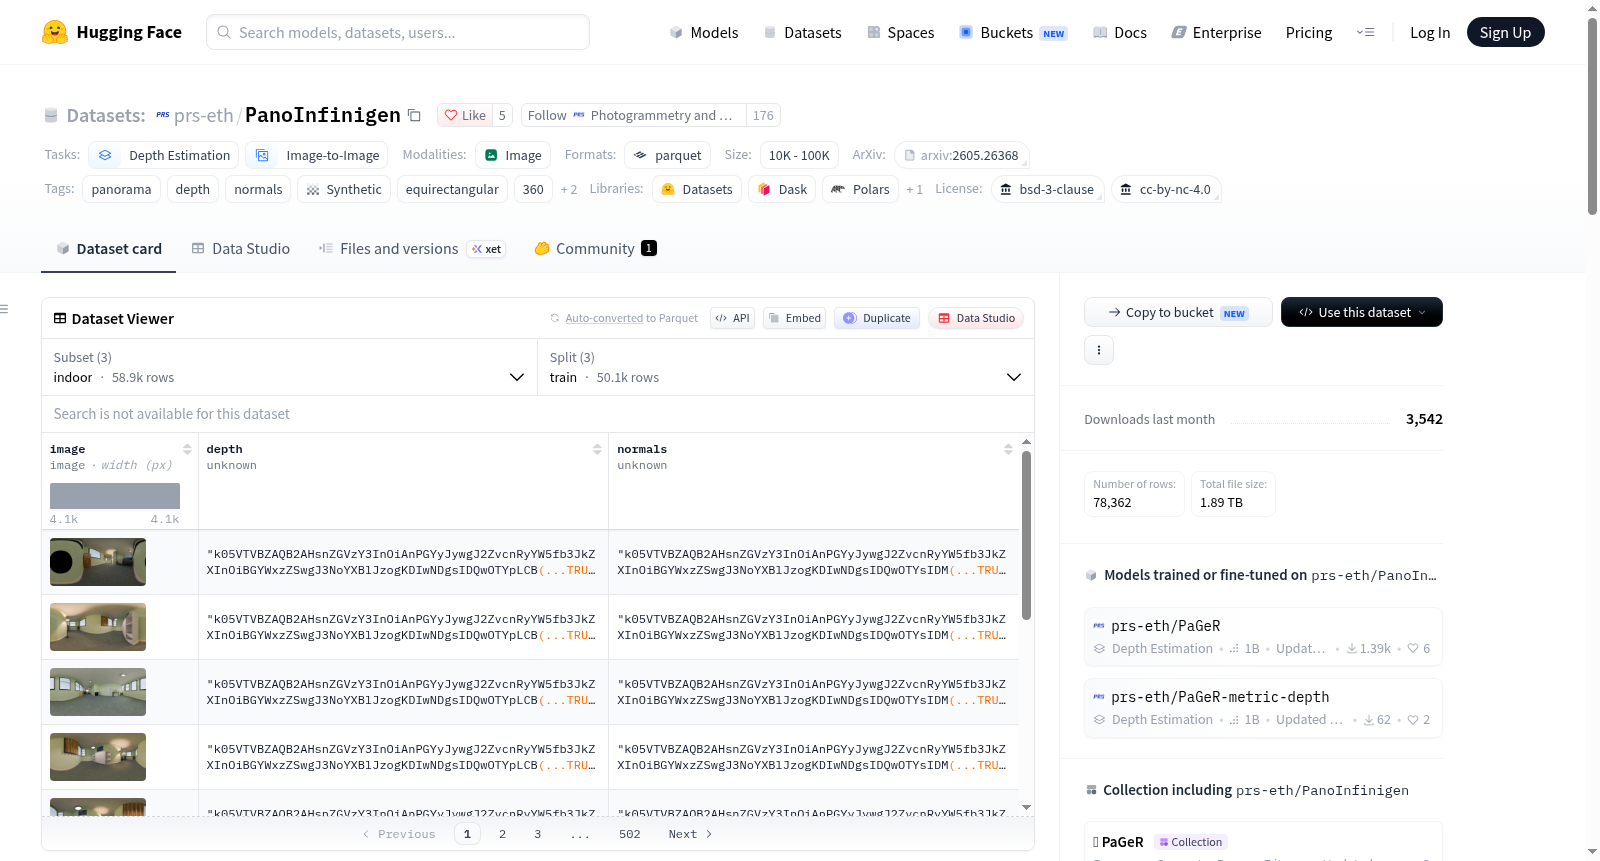Click the 10K - 100K size tag

[x=799, y=155]
